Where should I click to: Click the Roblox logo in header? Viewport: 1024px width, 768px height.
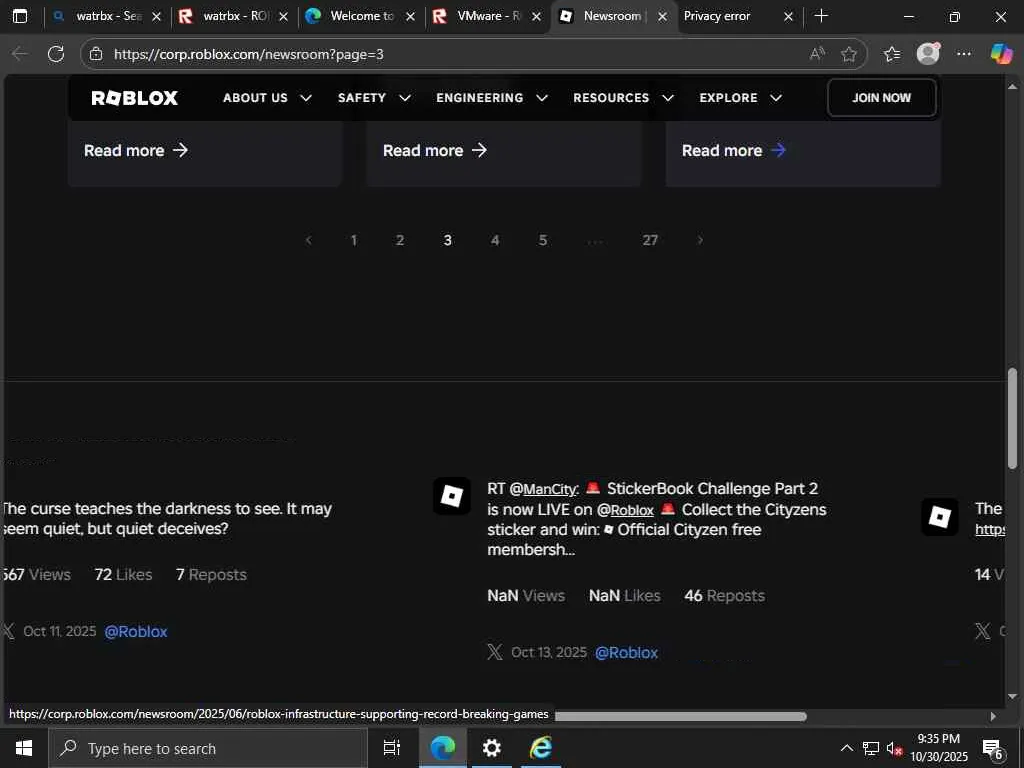click(135, 98)
